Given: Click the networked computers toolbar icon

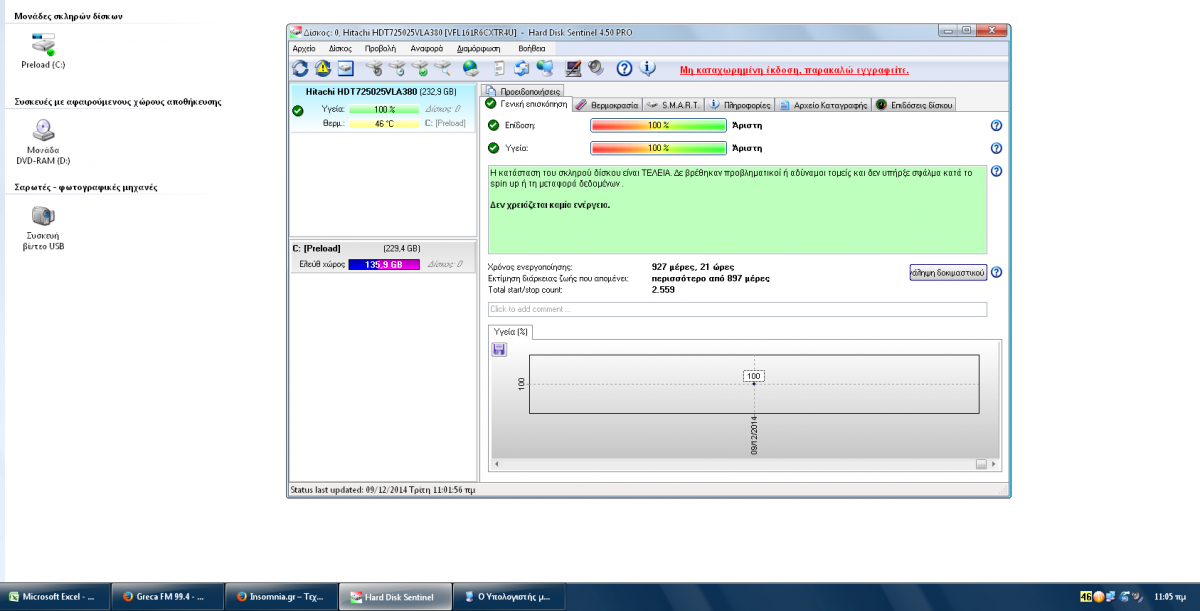Looking at the screenshot, I should [x=545, y=69].
